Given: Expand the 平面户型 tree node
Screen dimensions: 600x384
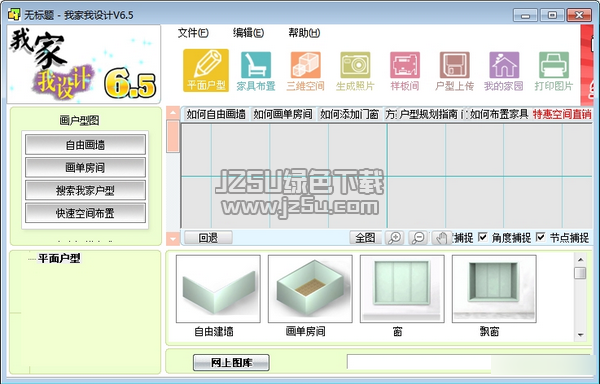Looking at the screenshot, I should pos(59,259).
